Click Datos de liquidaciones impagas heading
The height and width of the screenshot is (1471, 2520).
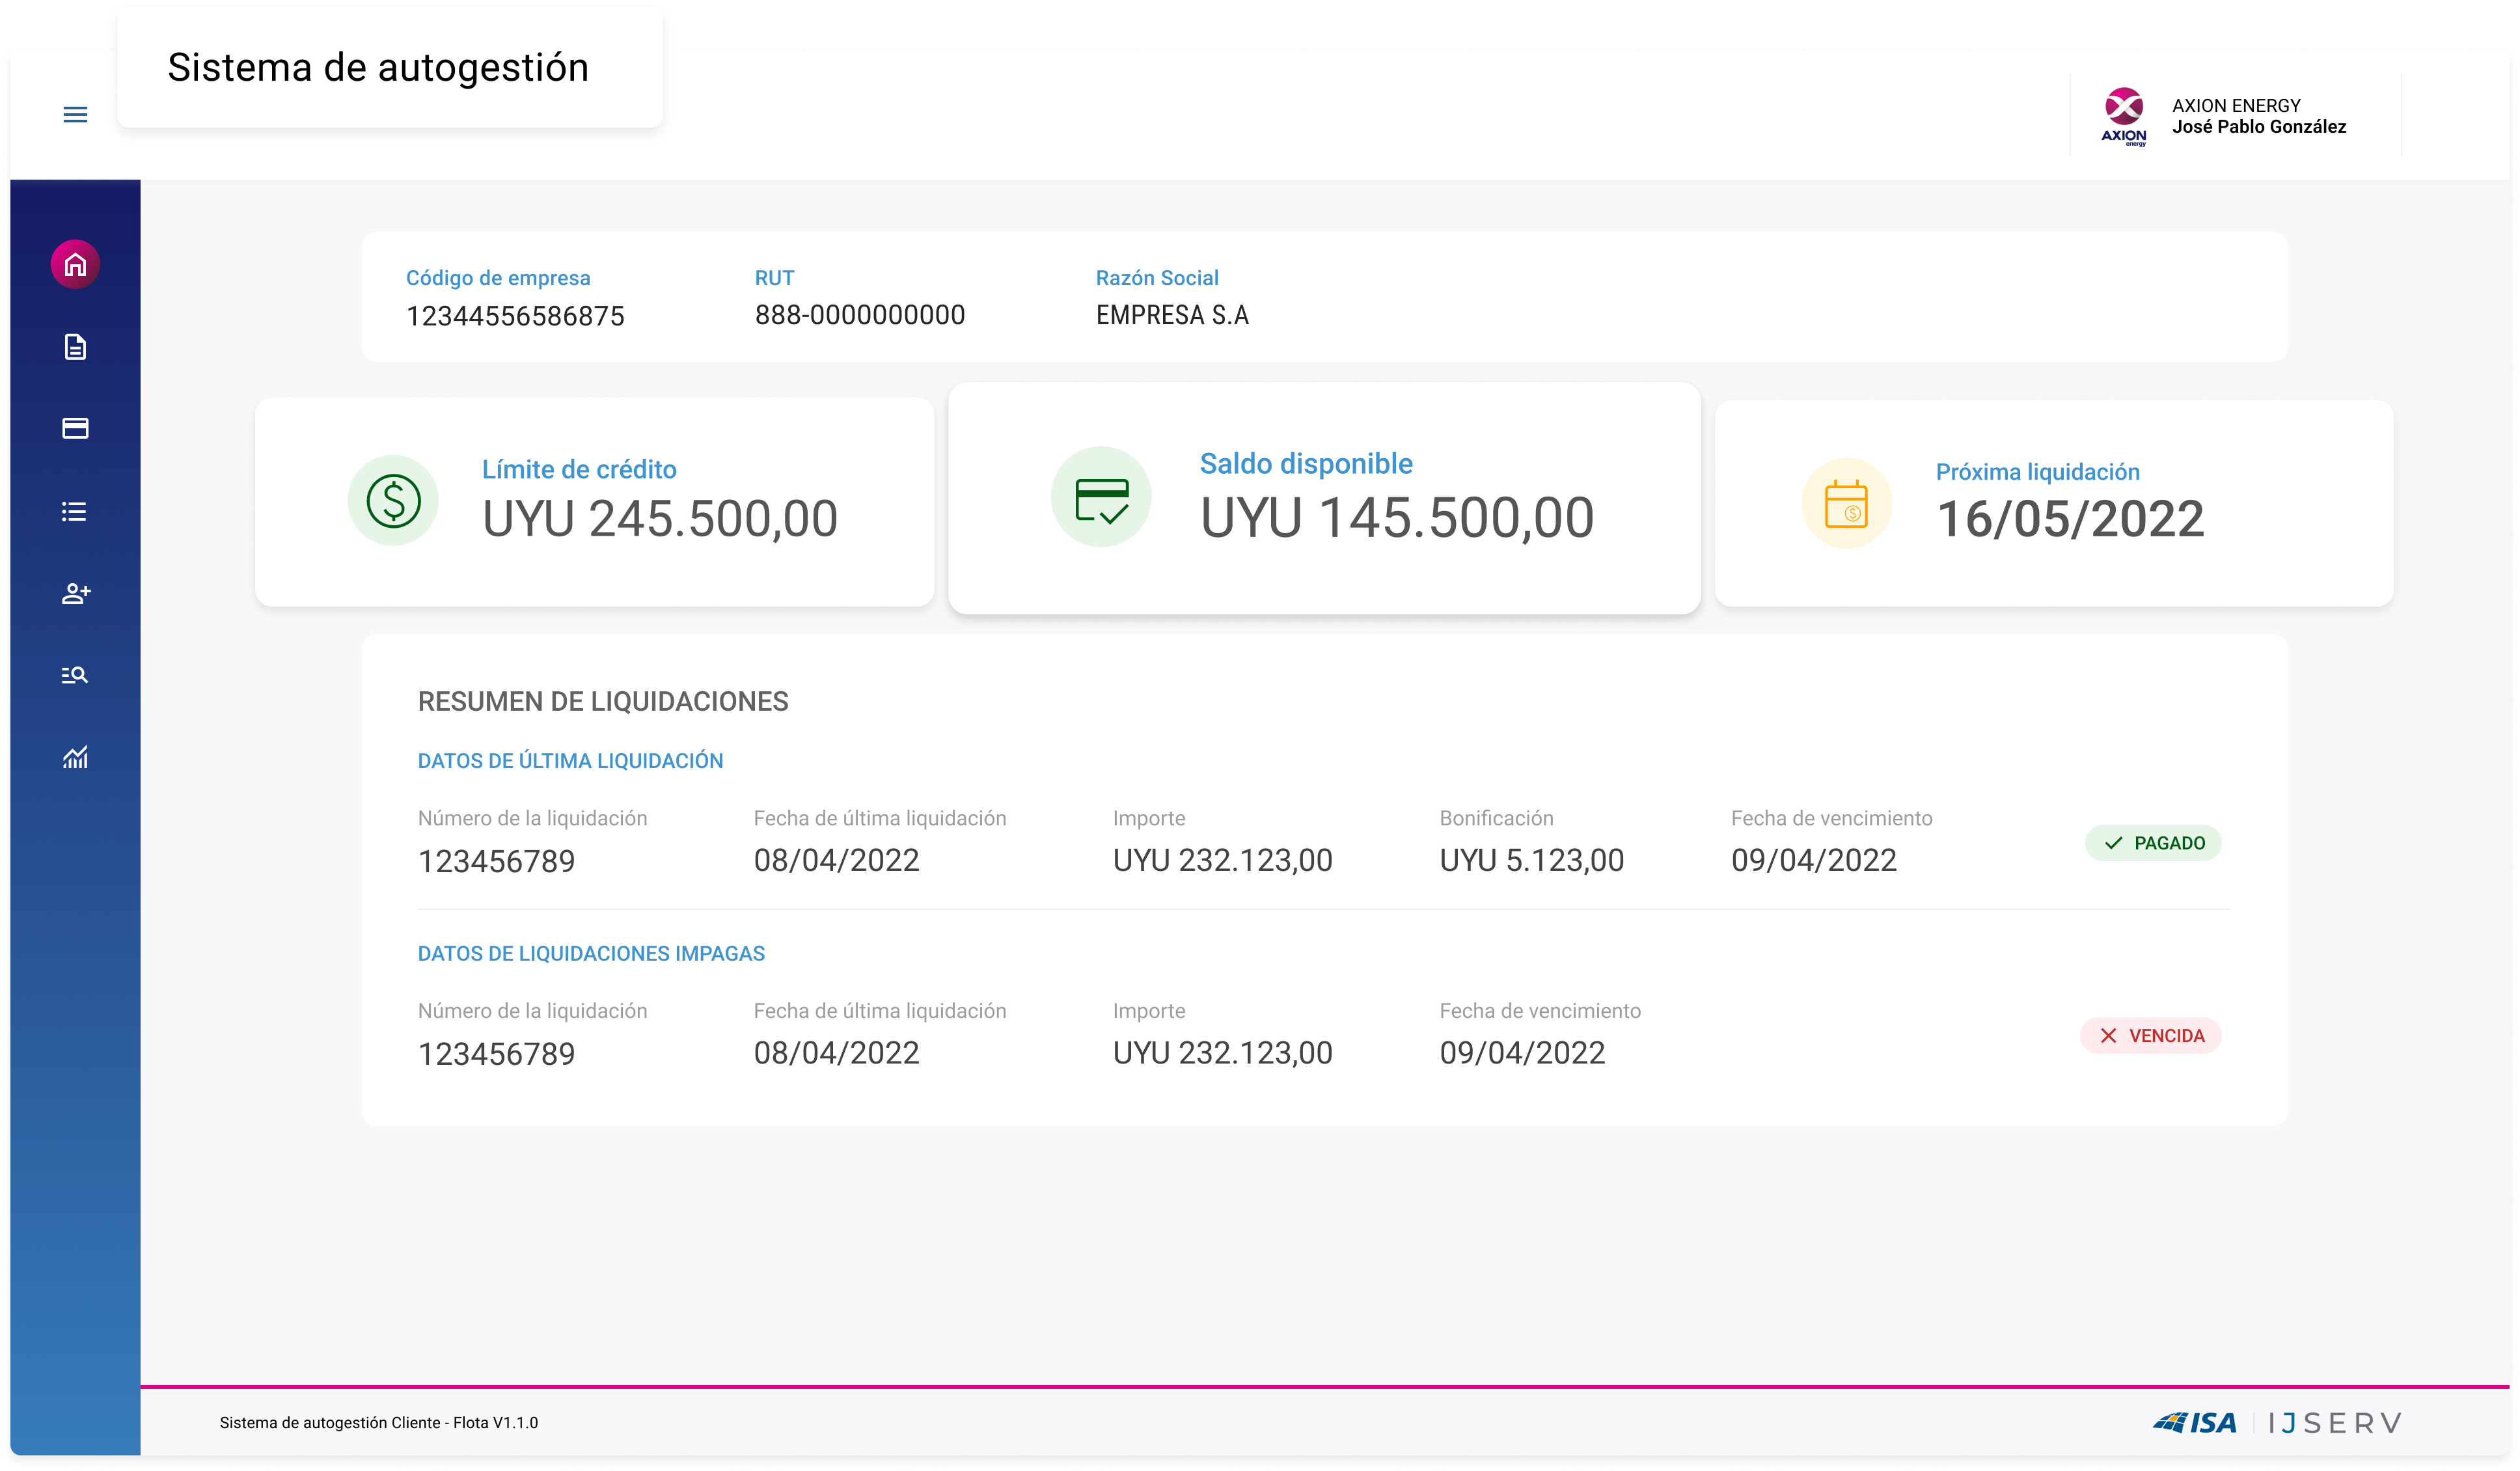[591, 954]
